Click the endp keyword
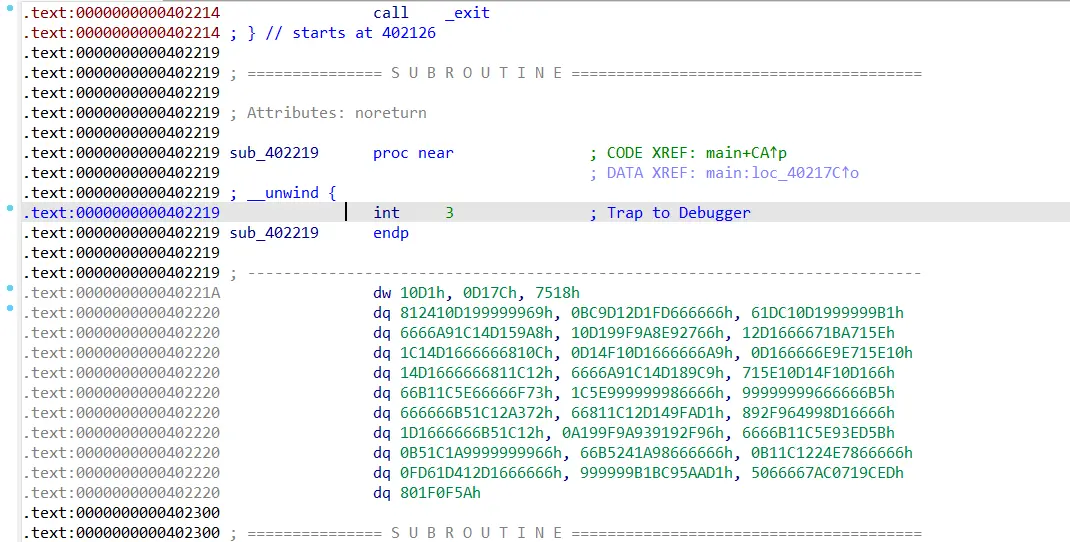1070x542 pixels. click(391, 233)
